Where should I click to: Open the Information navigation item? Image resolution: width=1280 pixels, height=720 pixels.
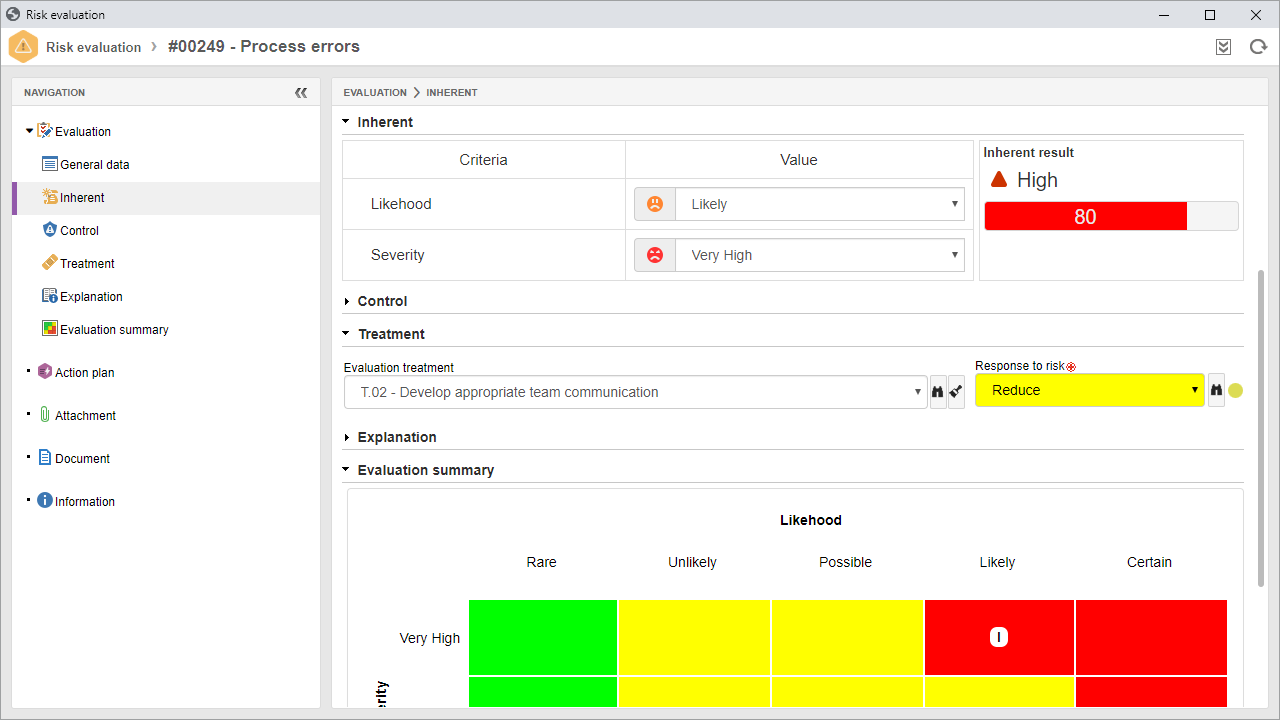85,501
